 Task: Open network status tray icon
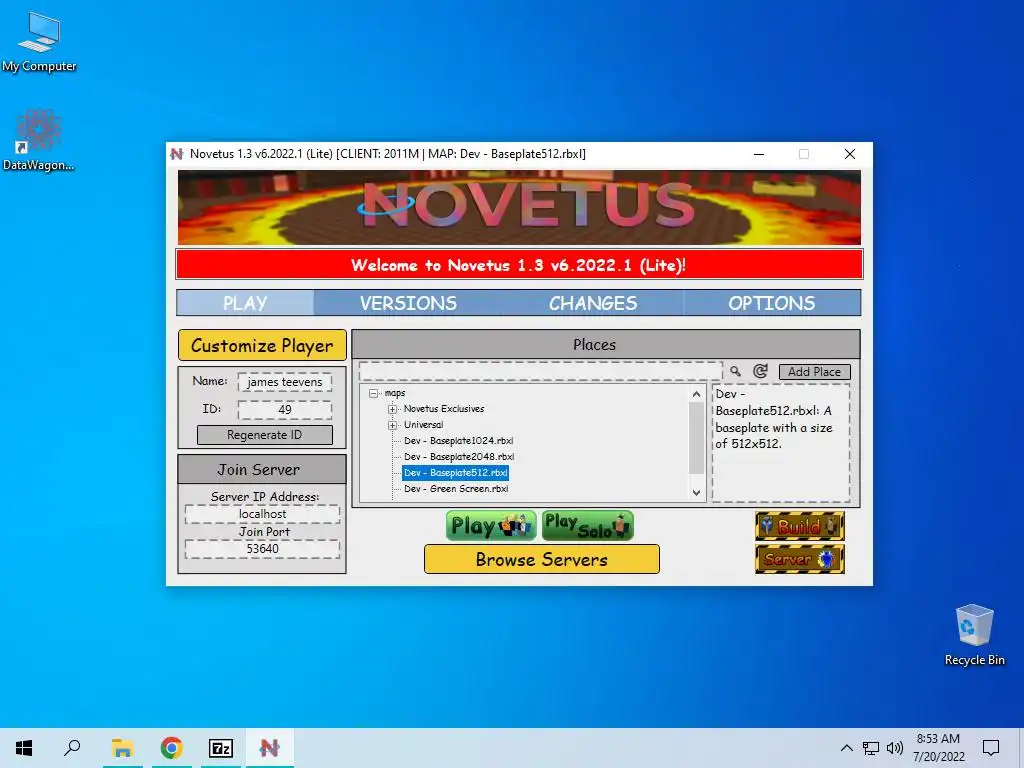(871, 748)
